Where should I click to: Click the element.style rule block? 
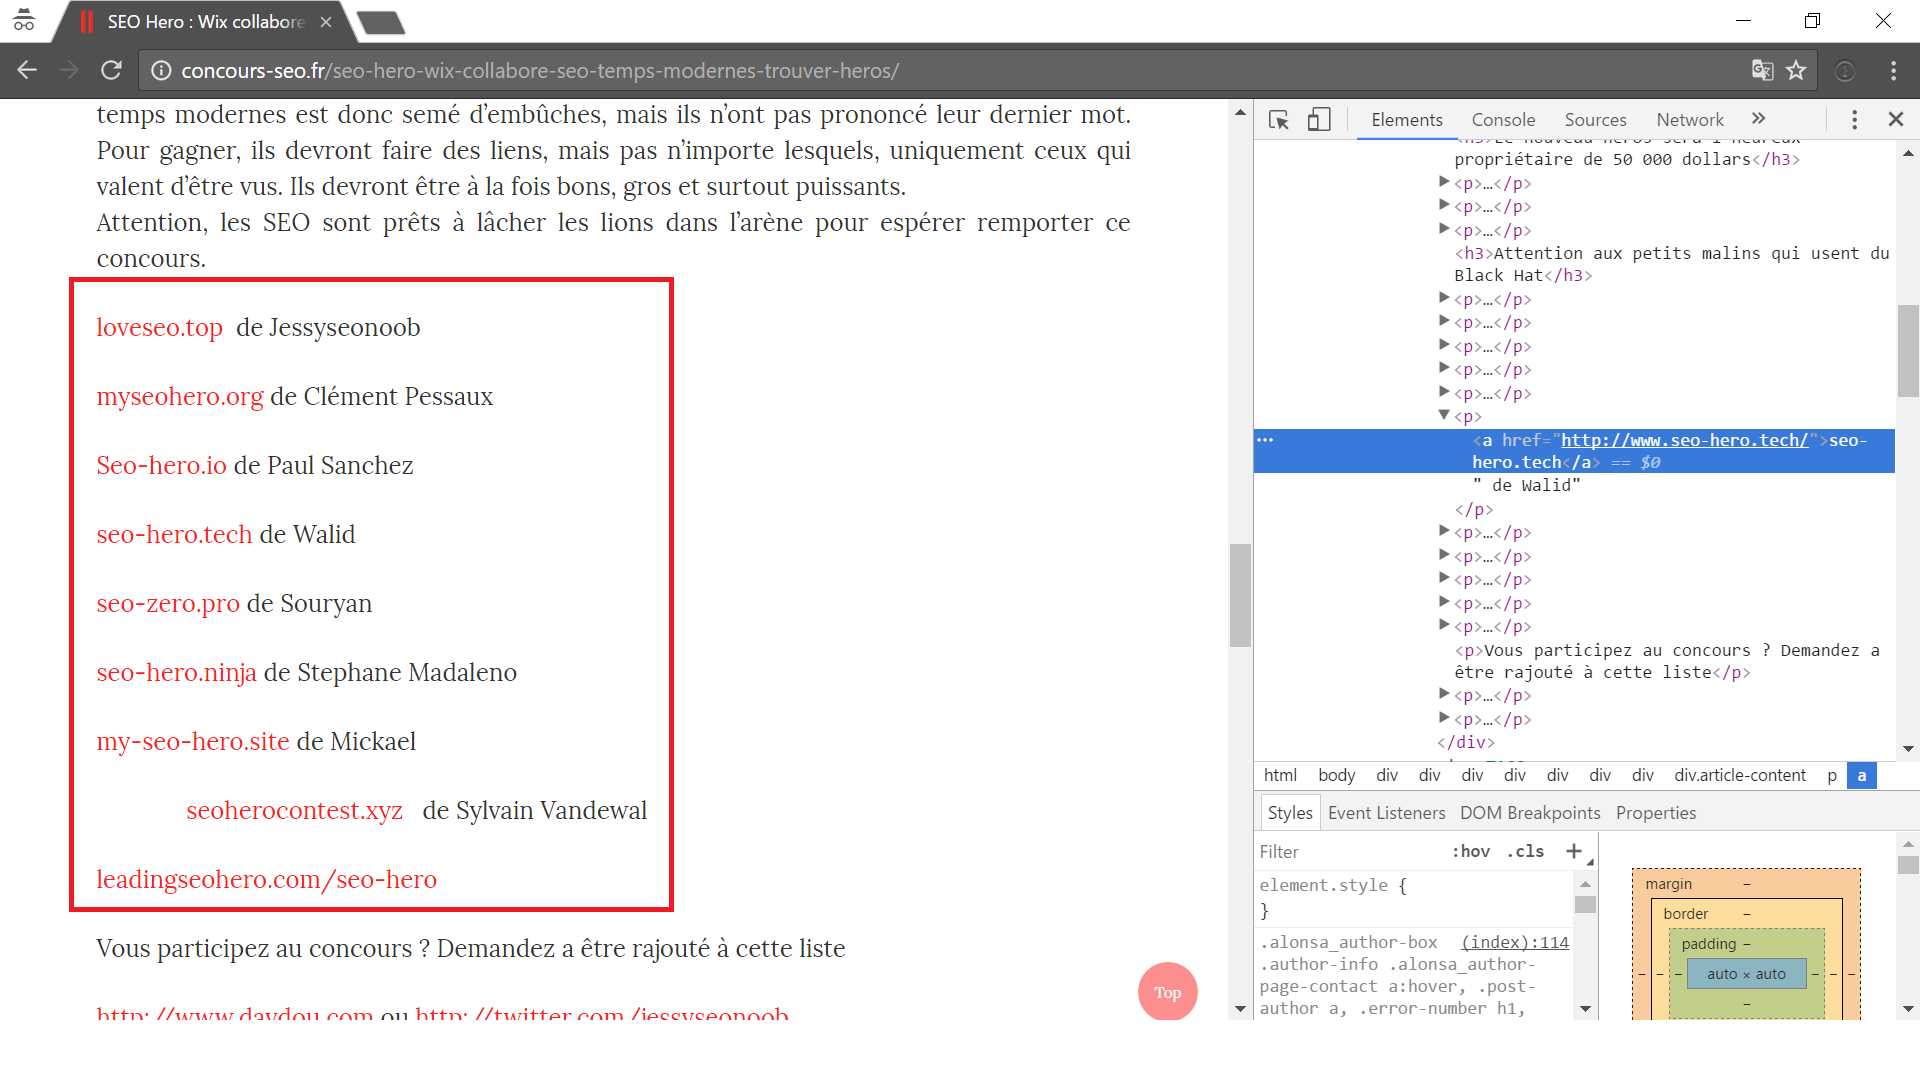[1415, 898]
